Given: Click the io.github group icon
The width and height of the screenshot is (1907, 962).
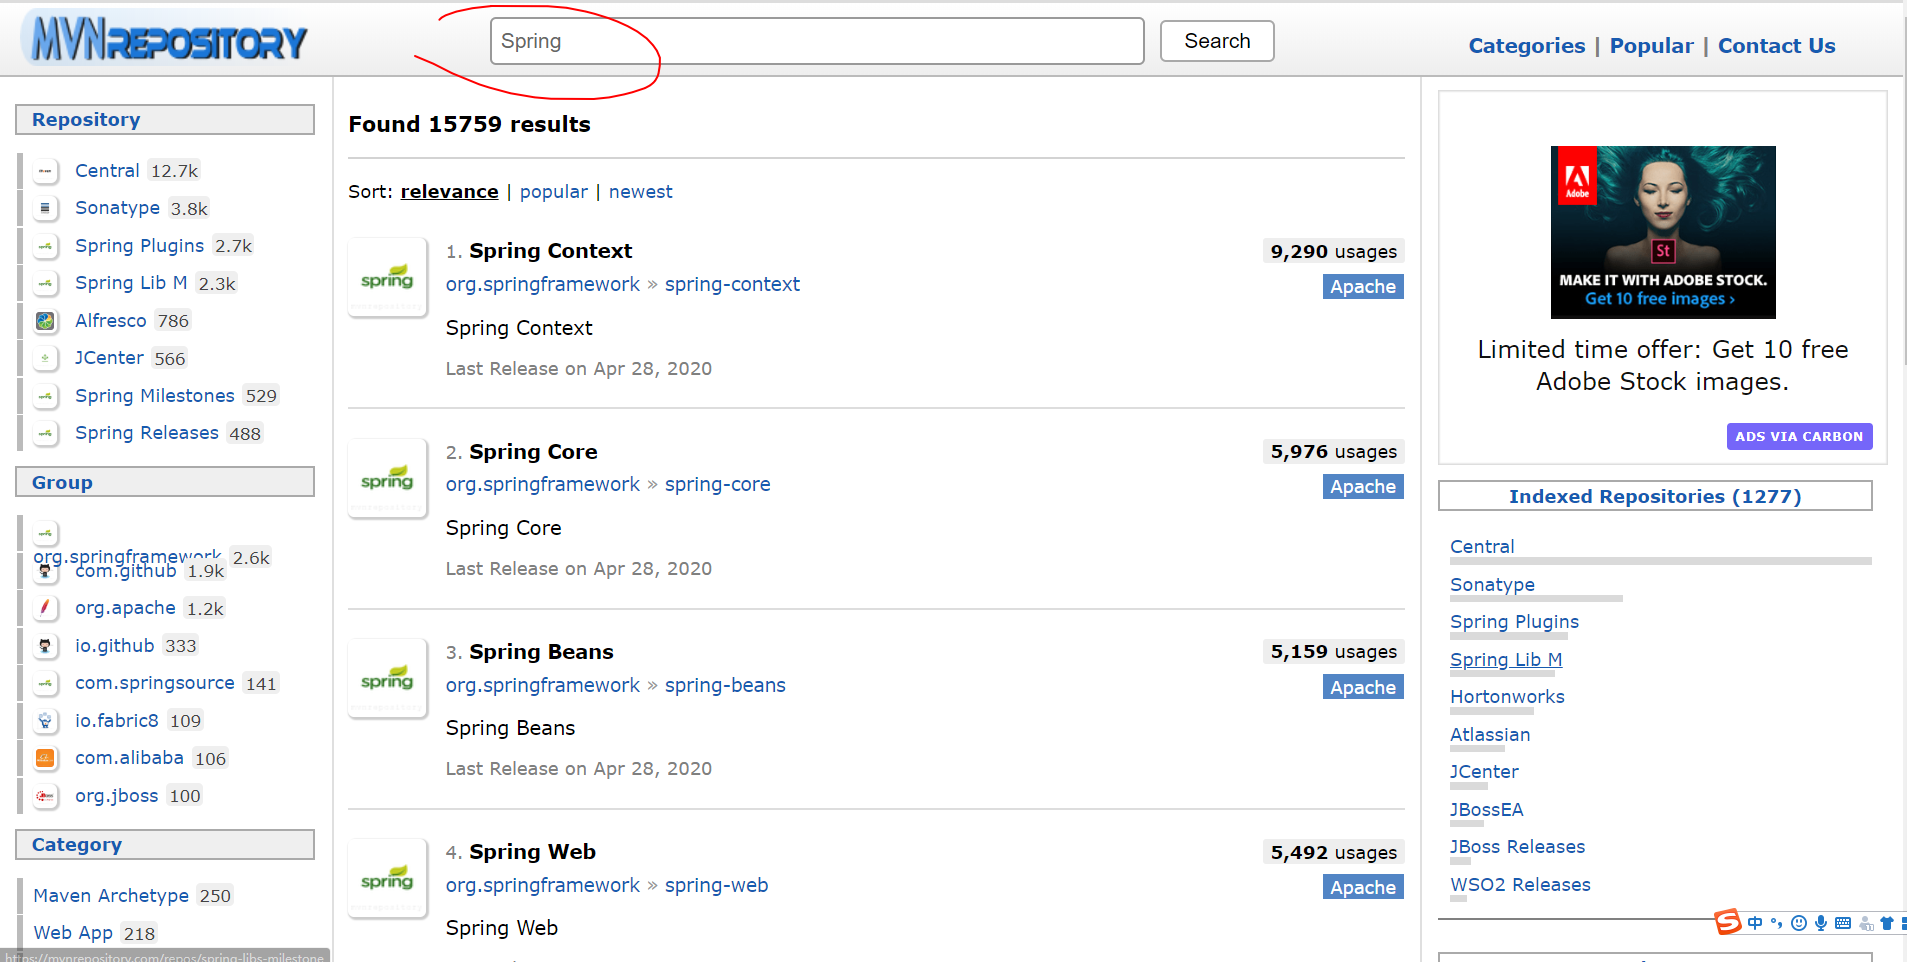Looking at the screenshot, I should click(45, 646).
